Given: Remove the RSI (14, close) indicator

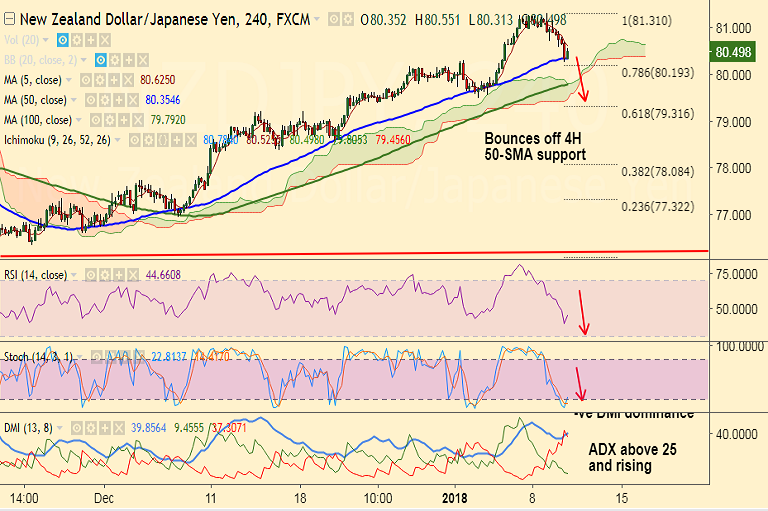Looking at the screenshot, I should pyautogui.click(x=133, y=275).
